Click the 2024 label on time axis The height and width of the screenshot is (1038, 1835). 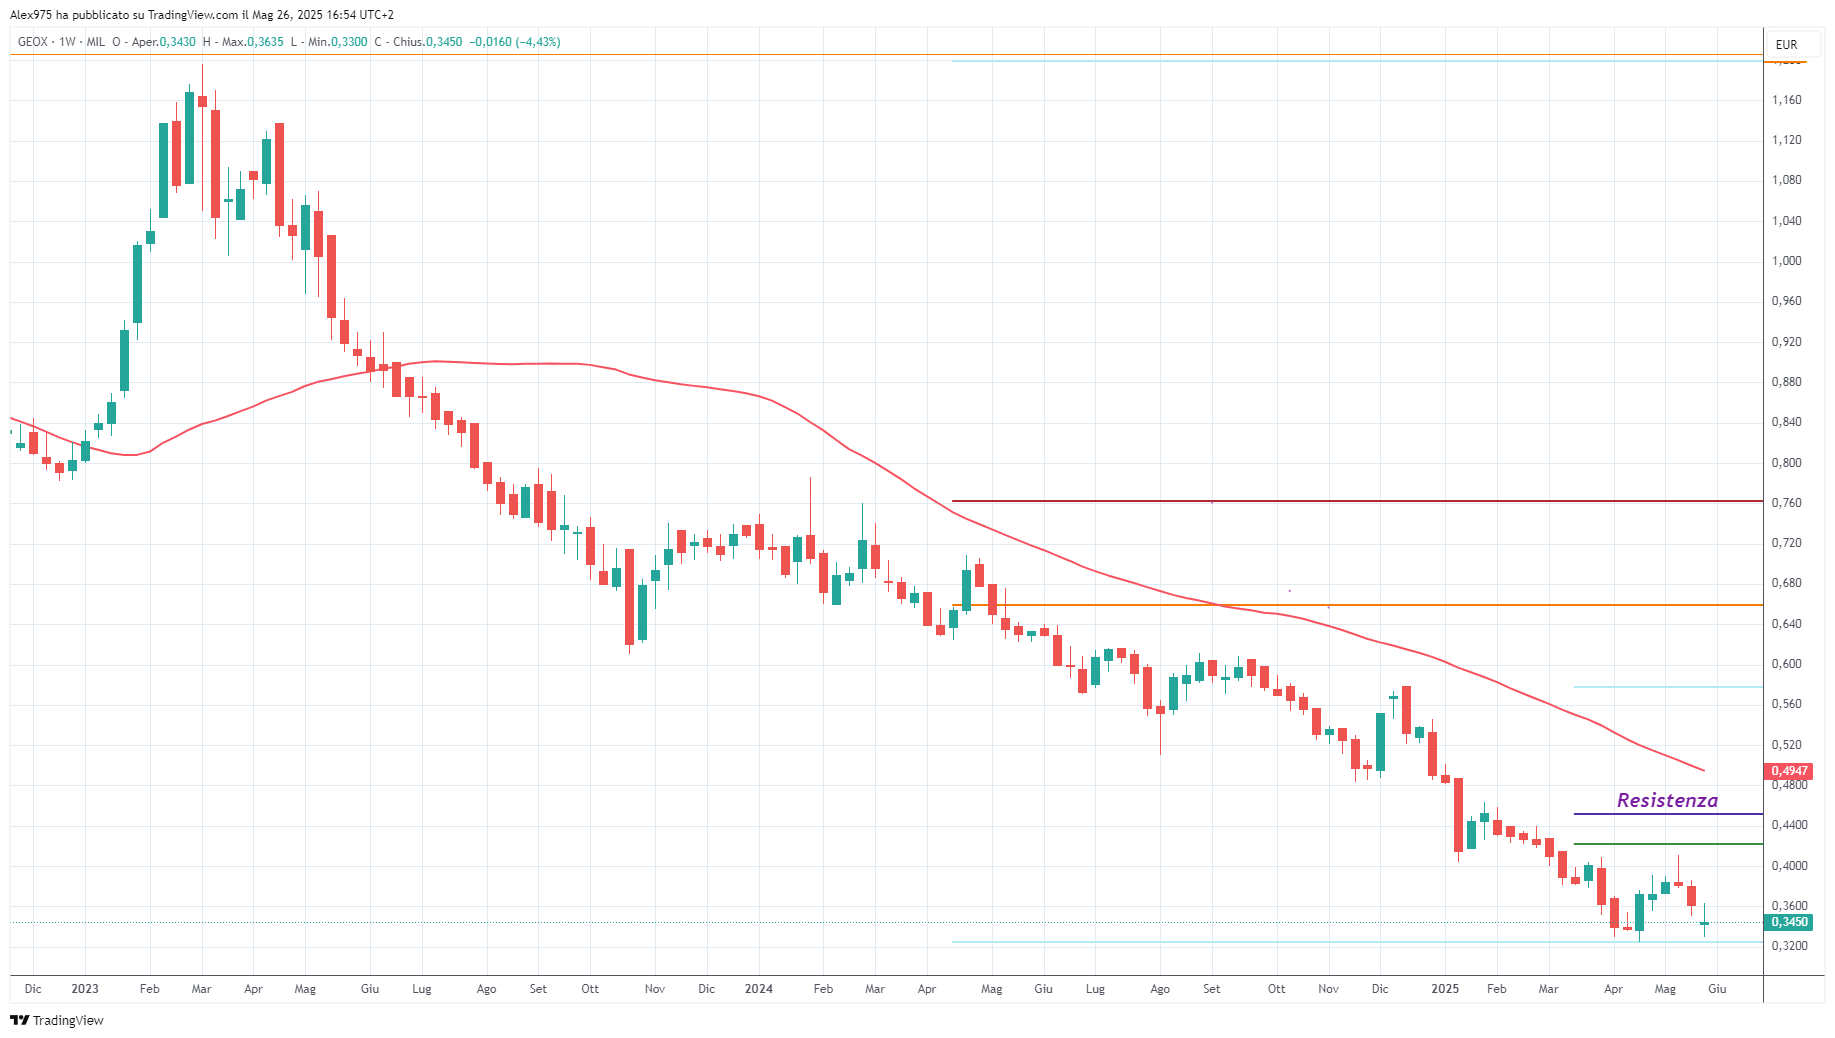758,989
